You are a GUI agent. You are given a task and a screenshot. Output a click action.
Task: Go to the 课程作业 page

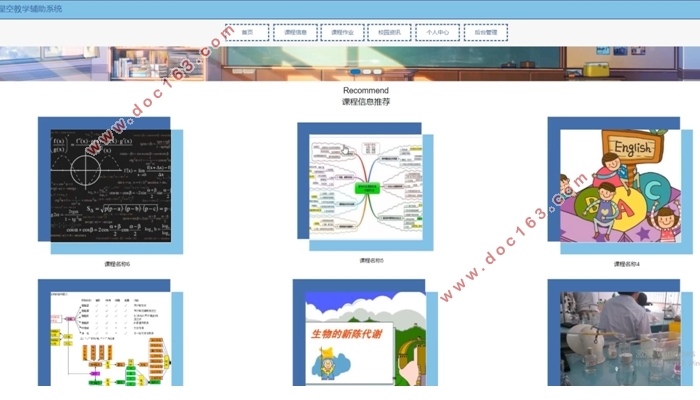342,33
